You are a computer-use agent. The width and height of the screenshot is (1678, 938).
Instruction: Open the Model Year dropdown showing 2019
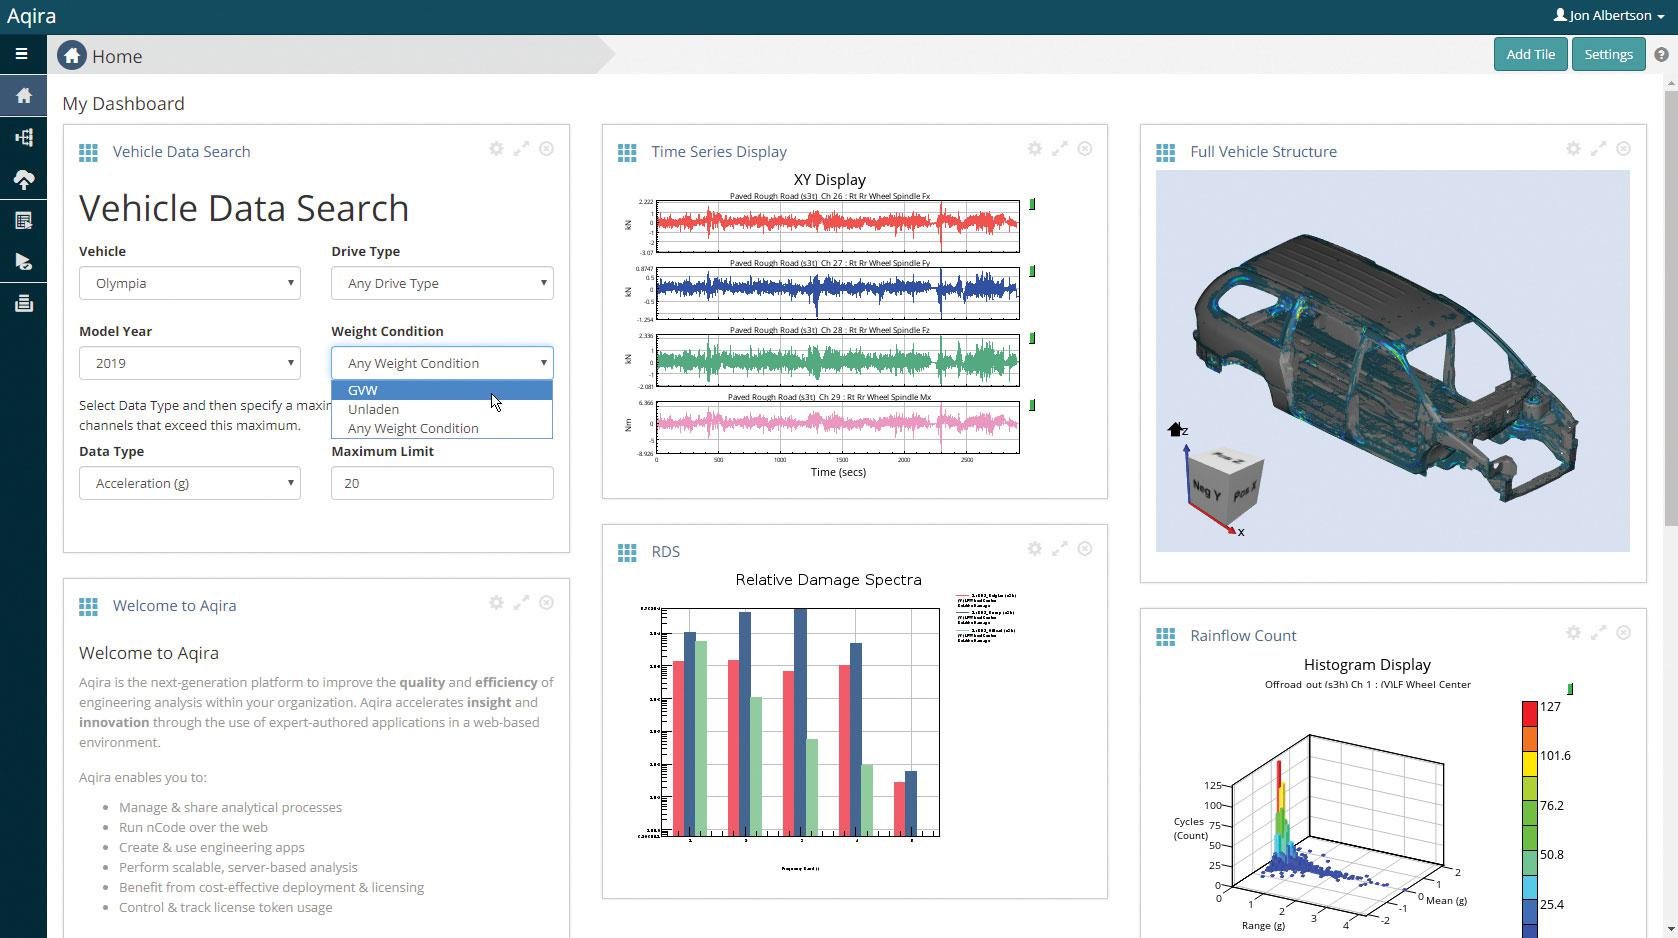click(190, 363)
